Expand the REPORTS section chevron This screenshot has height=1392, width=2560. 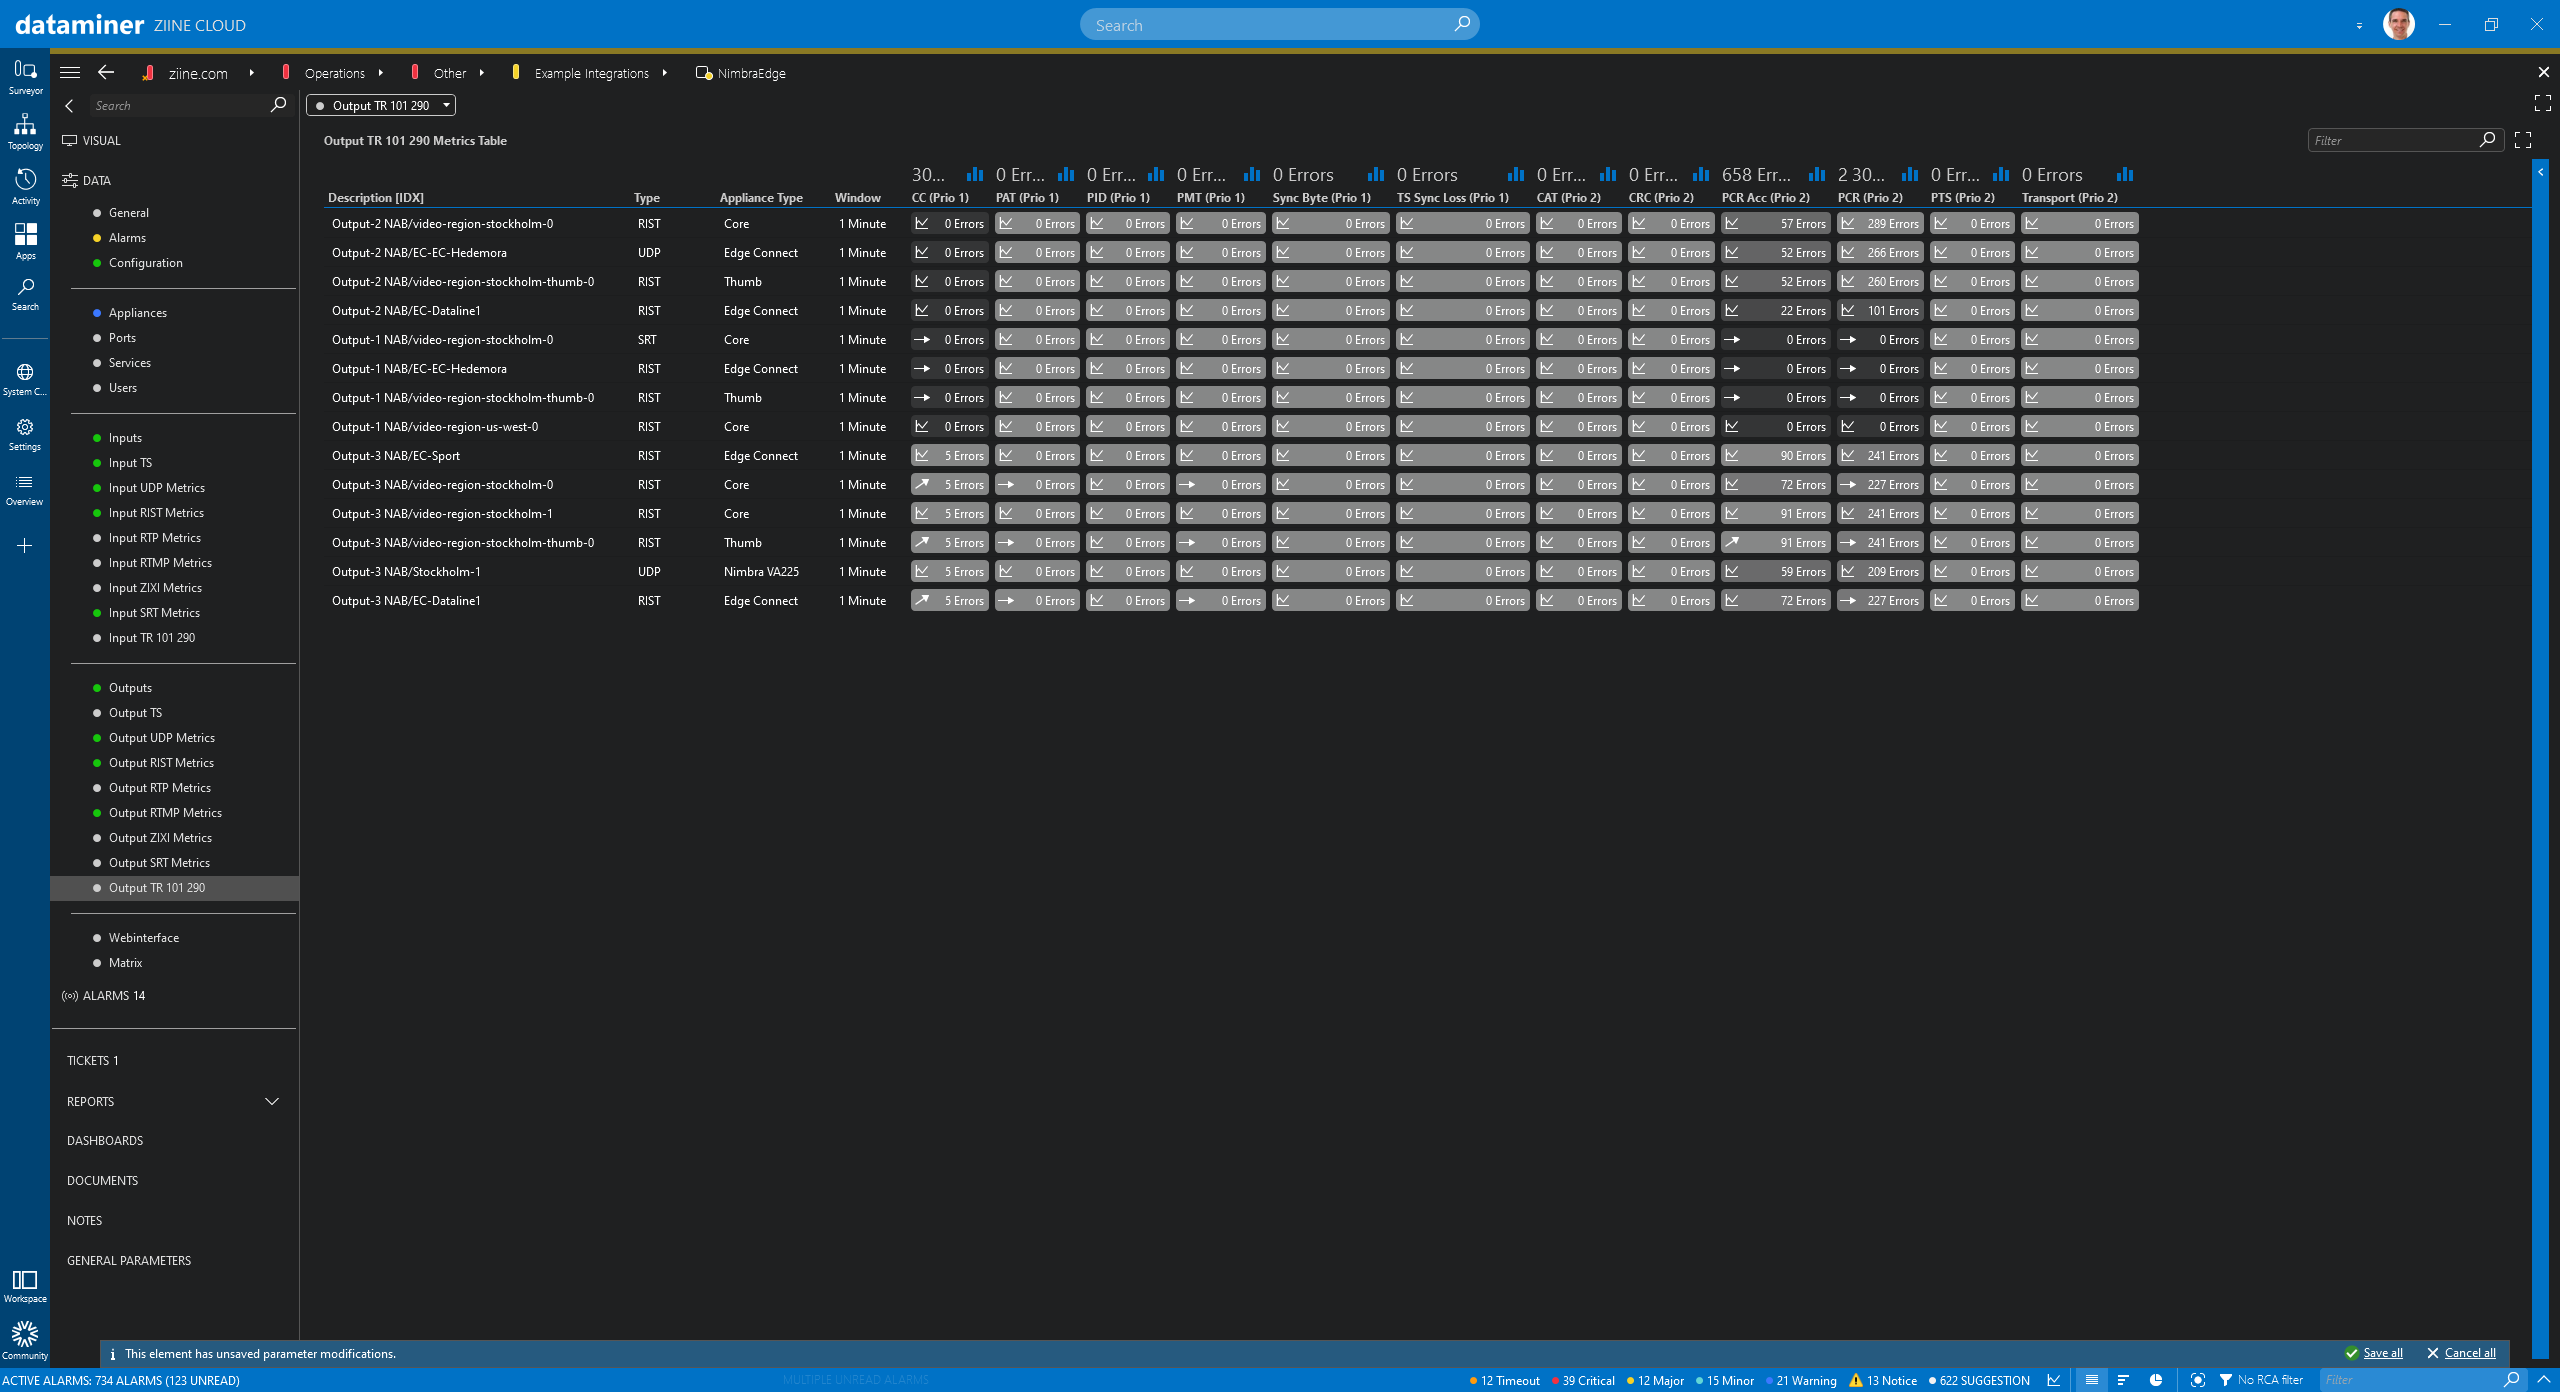271,1101
